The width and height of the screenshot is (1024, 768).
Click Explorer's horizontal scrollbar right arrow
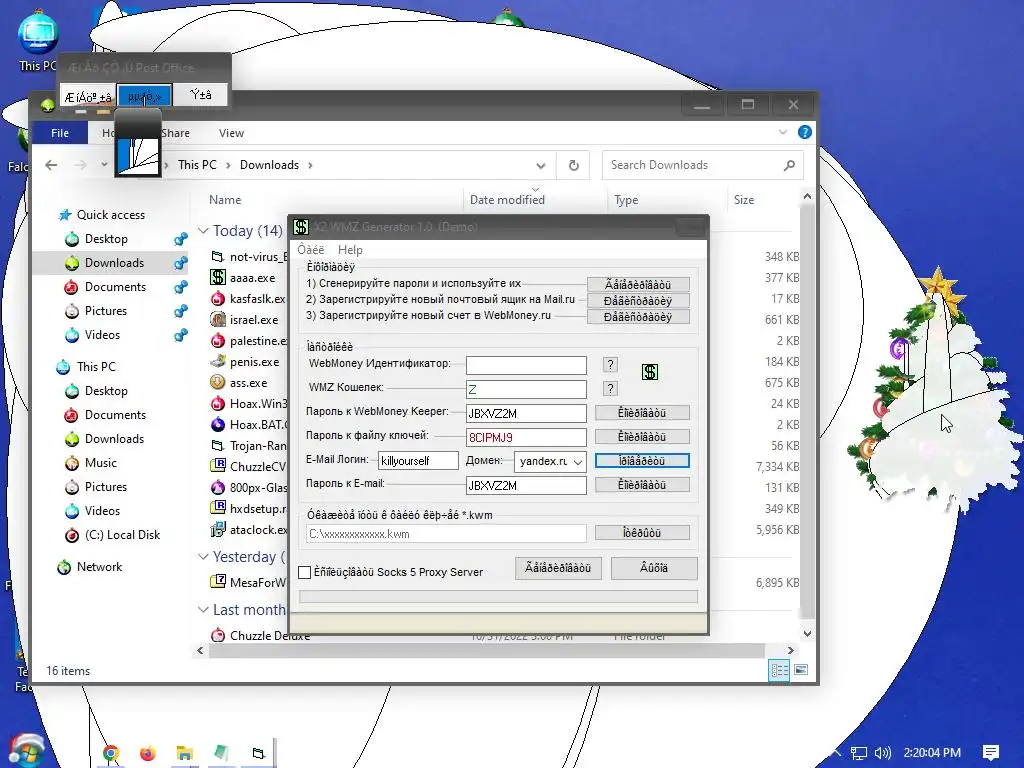point(790,650)
